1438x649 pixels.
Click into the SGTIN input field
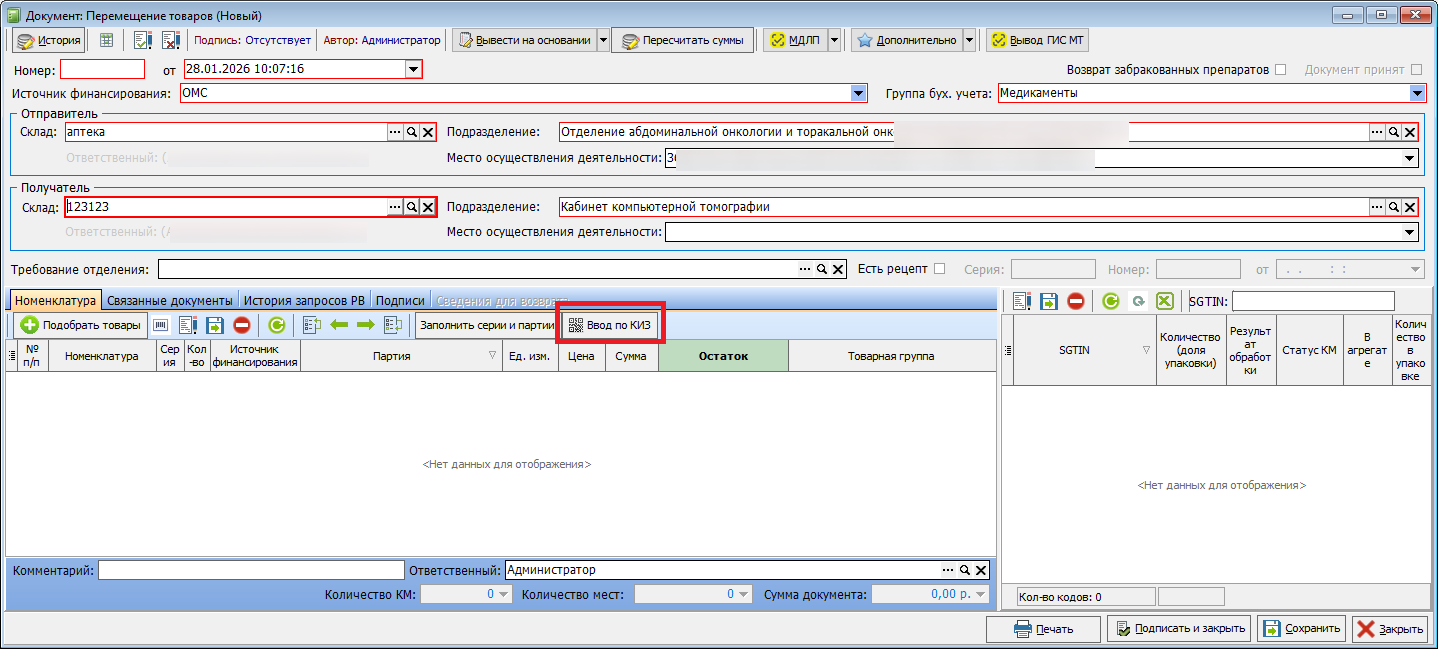(x=1313, y=301)
